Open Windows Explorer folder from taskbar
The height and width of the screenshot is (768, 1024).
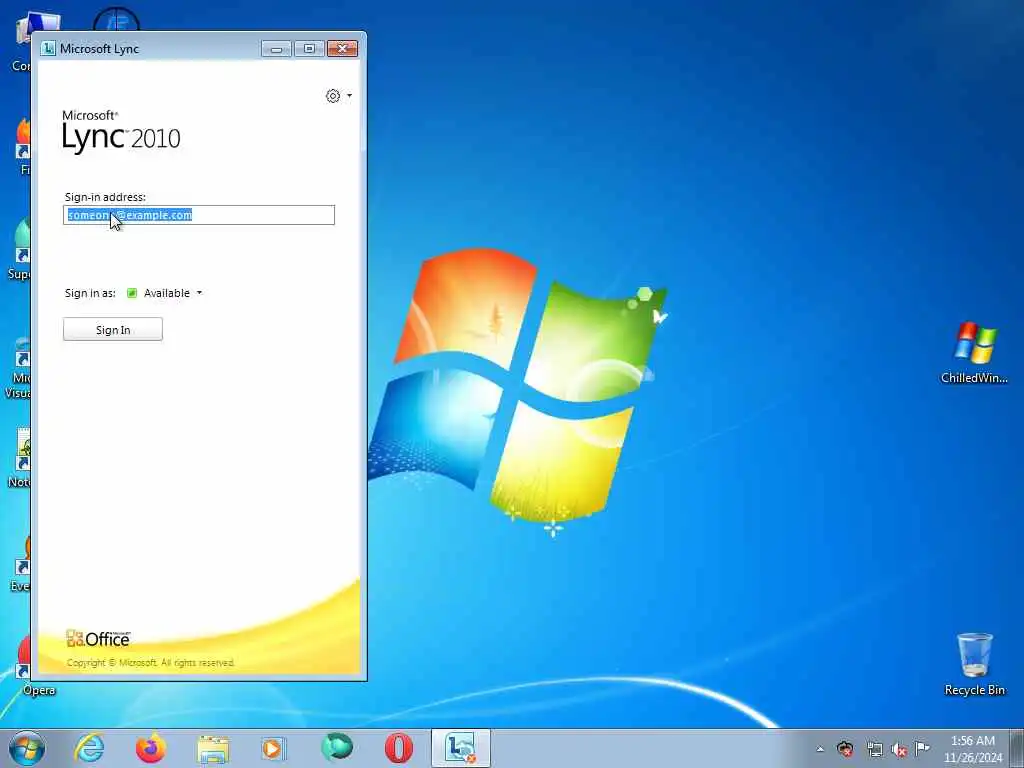(x=213, y=748)
